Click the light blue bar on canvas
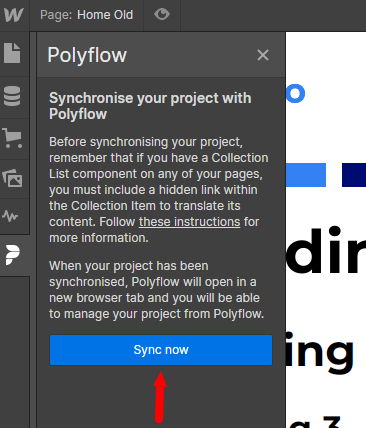This screenshot has height=428, width=366. coord(306,175)
